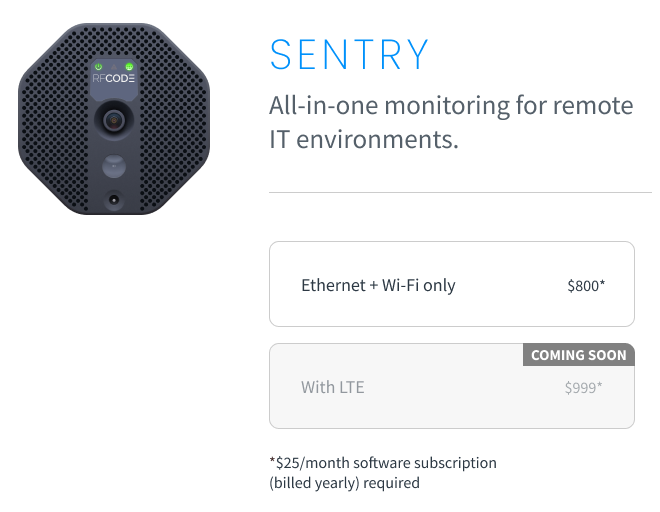Select the Ethernet + Wi-Fi only option card
This screenshot has height=512, width=660.
coord(452,284)
